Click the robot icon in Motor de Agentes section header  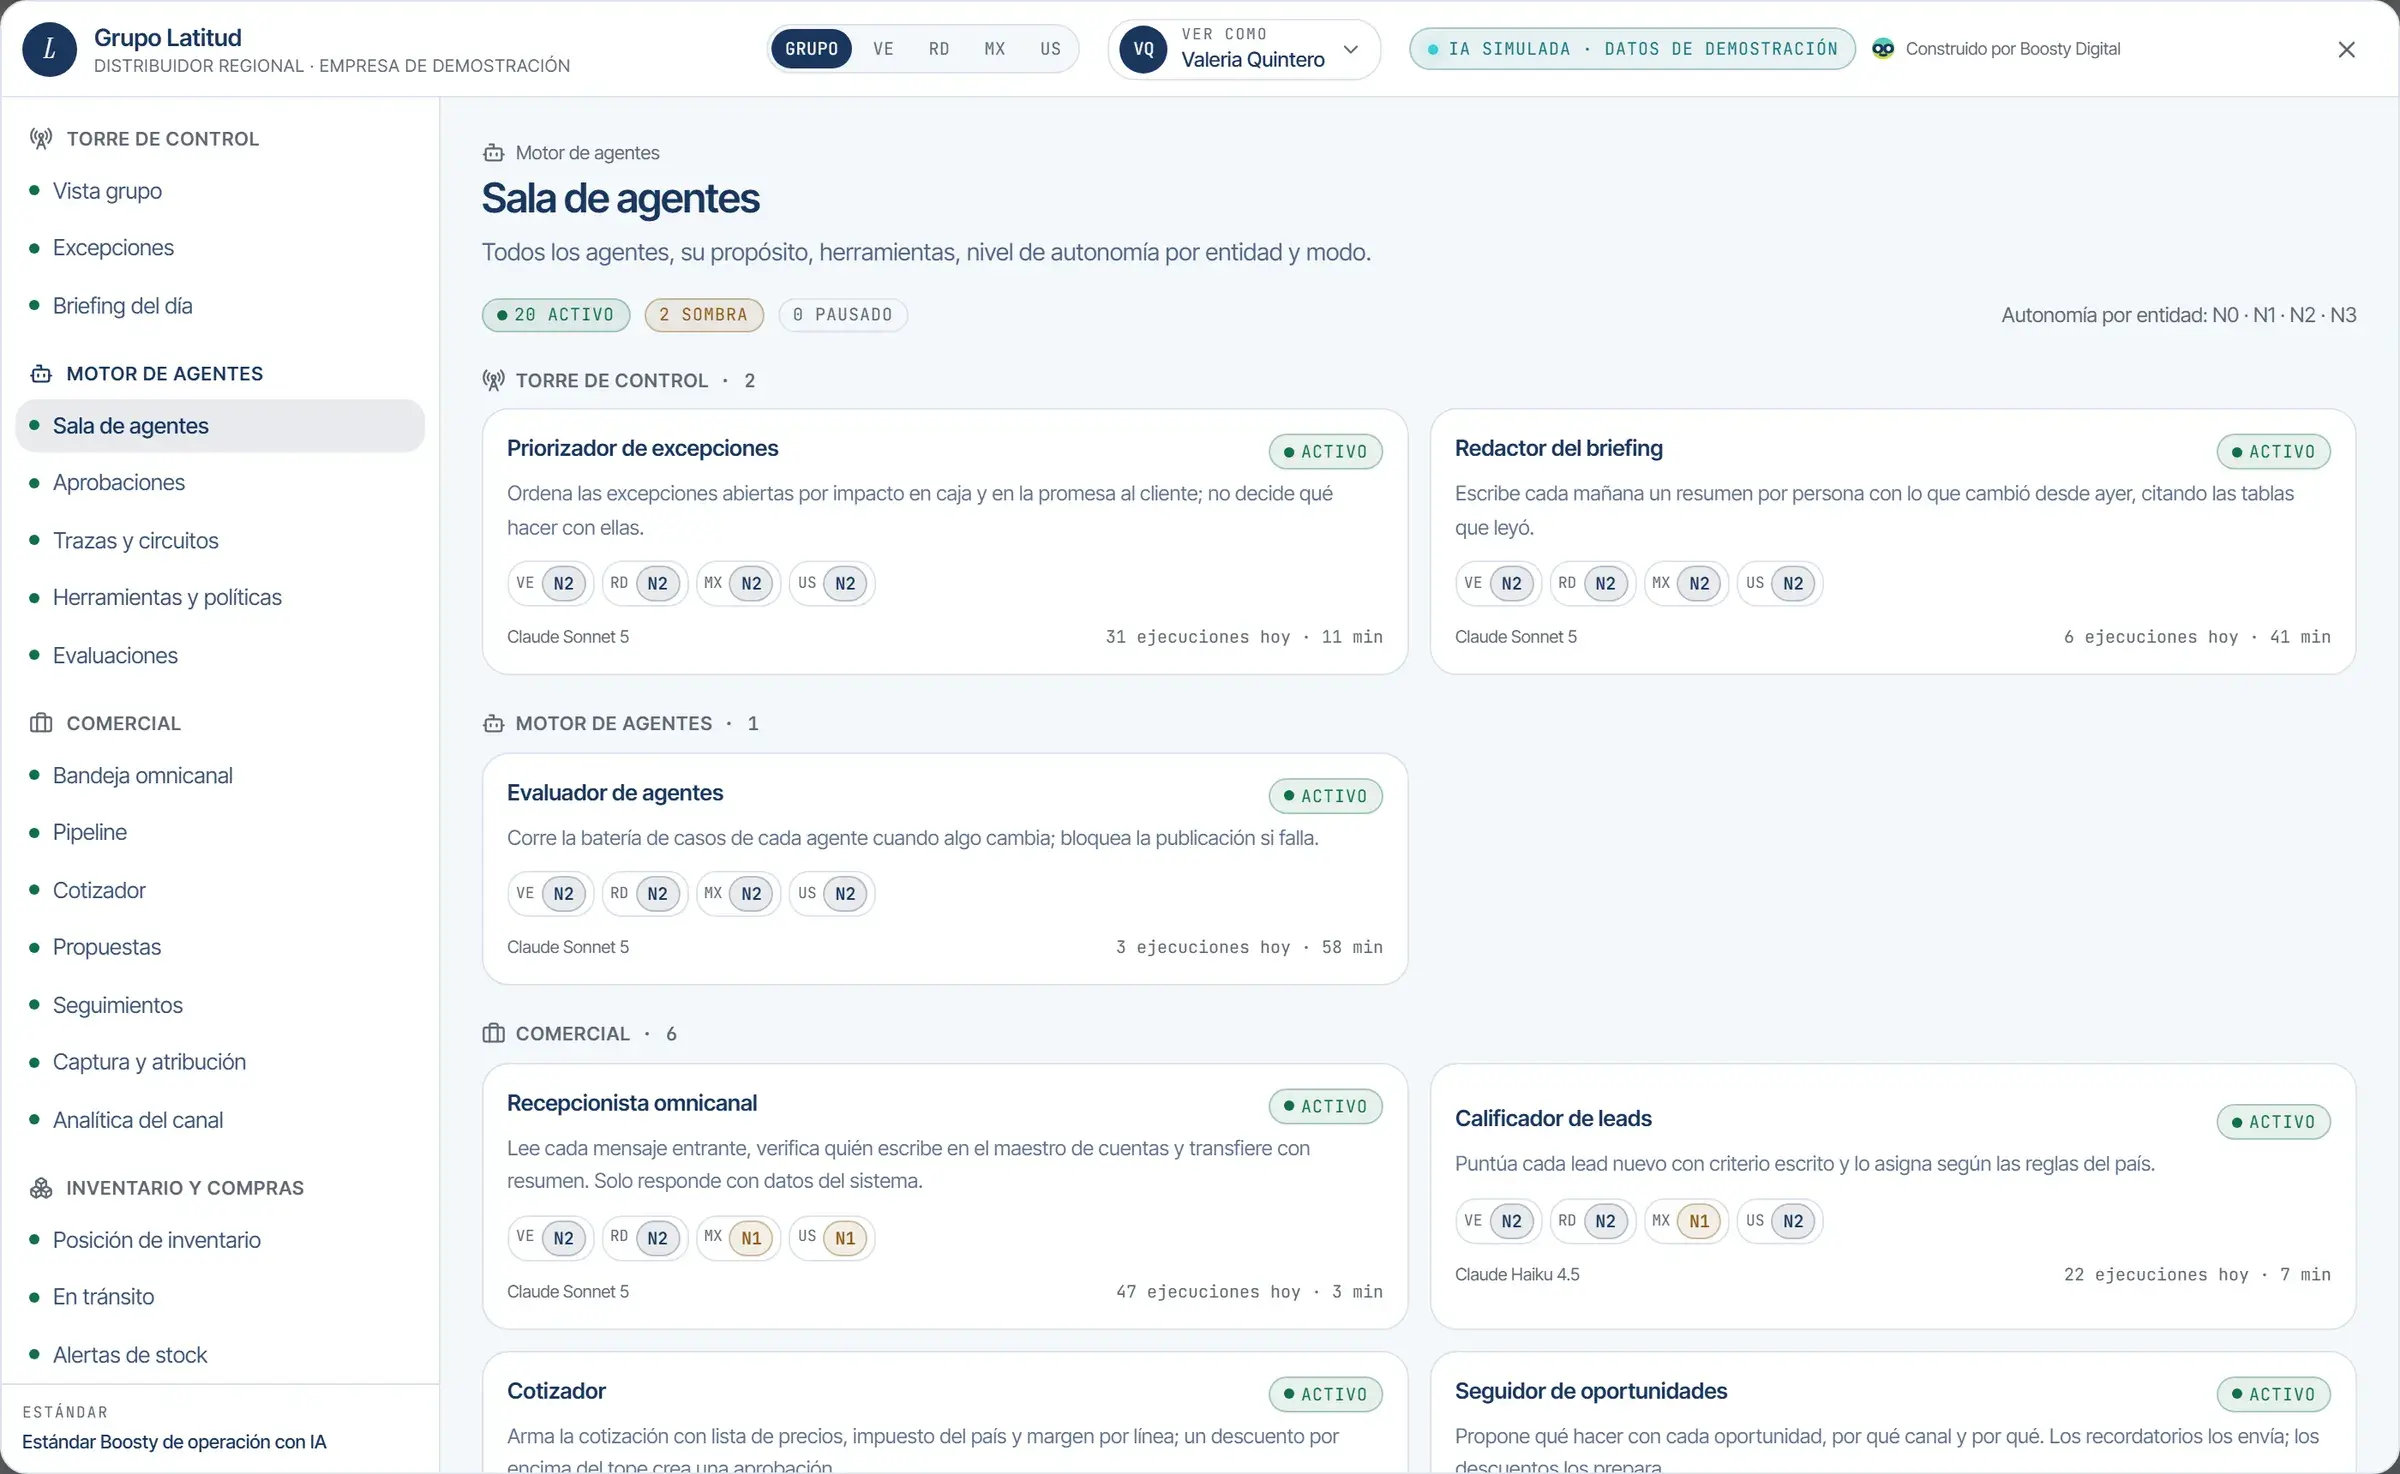pyautogui.click(x=493, y=724)
